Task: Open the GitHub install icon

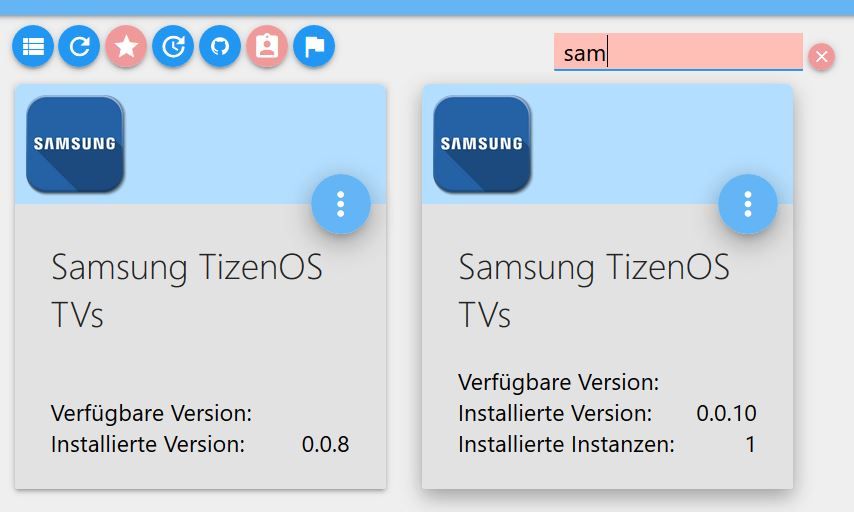Action: click(220, 46)
